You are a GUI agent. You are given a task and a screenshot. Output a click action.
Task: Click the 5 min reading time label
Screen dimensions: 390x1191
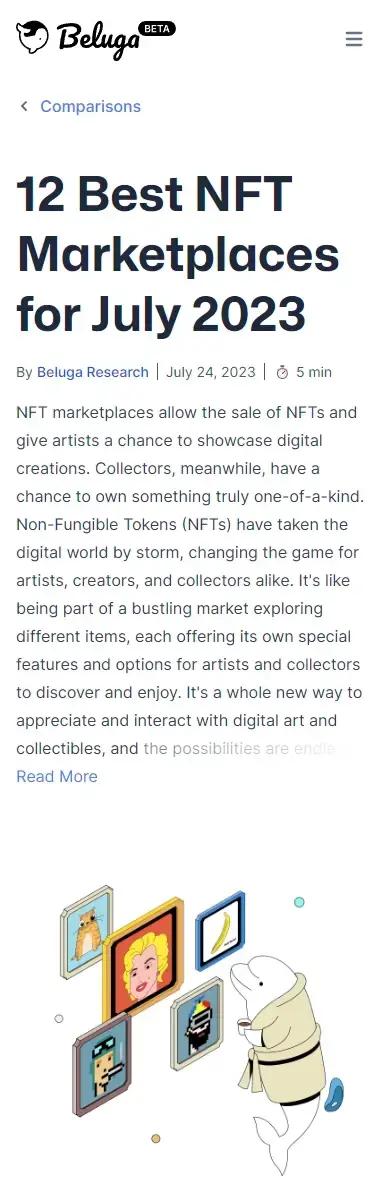[x=314, y=372]
